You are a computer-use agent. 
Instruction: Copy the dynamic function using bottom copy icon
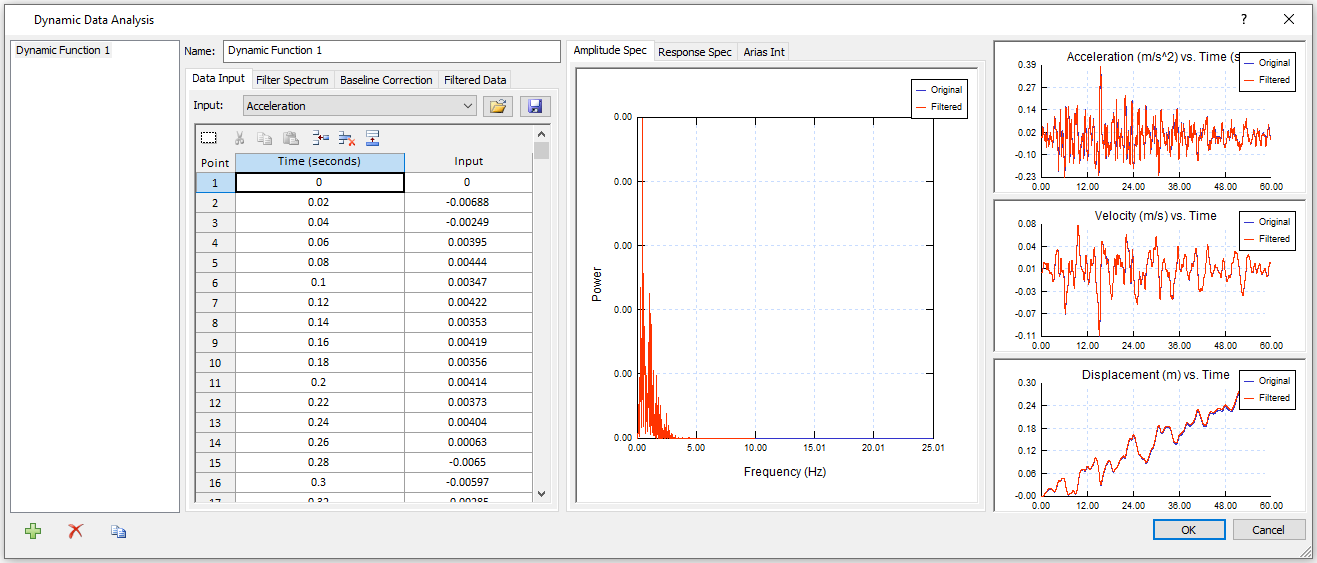118,531
